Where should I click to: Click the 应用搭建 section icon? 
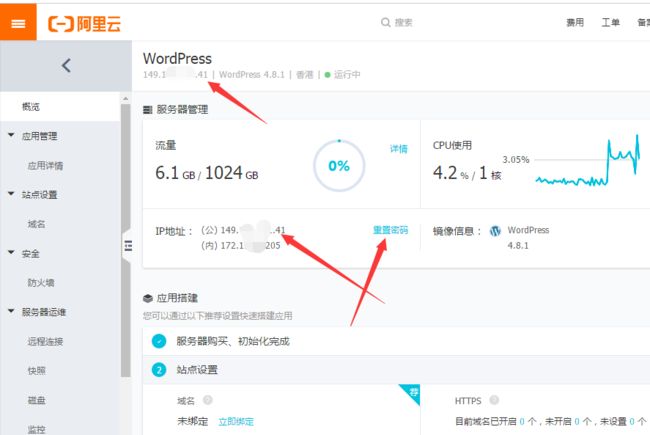pyautogui.click(x=148, y=298)
